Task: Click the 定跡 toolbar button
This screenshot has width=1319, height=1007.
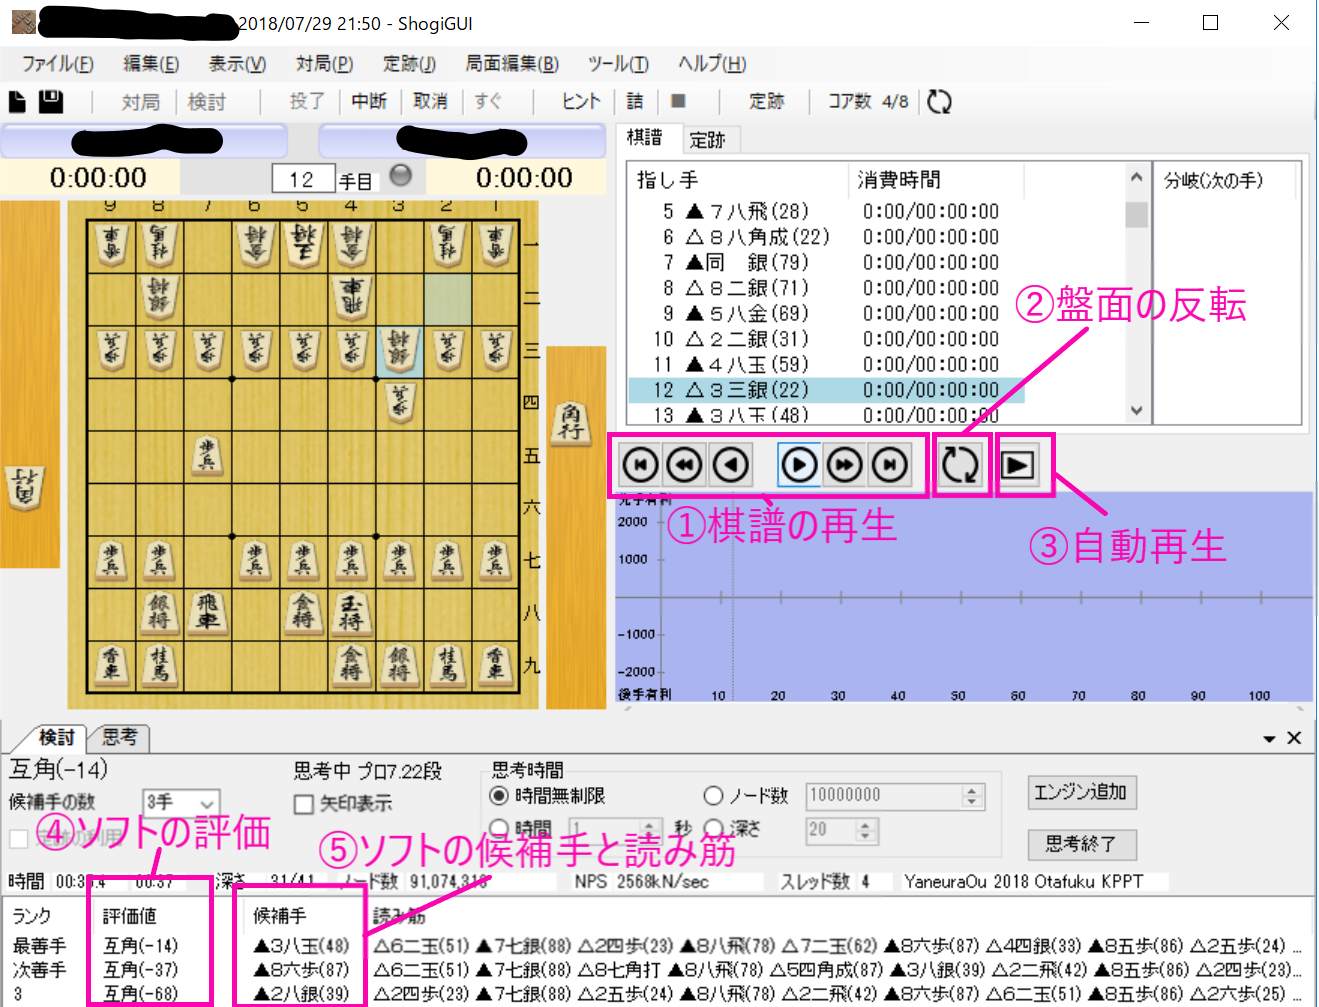Action: [767, 101]
